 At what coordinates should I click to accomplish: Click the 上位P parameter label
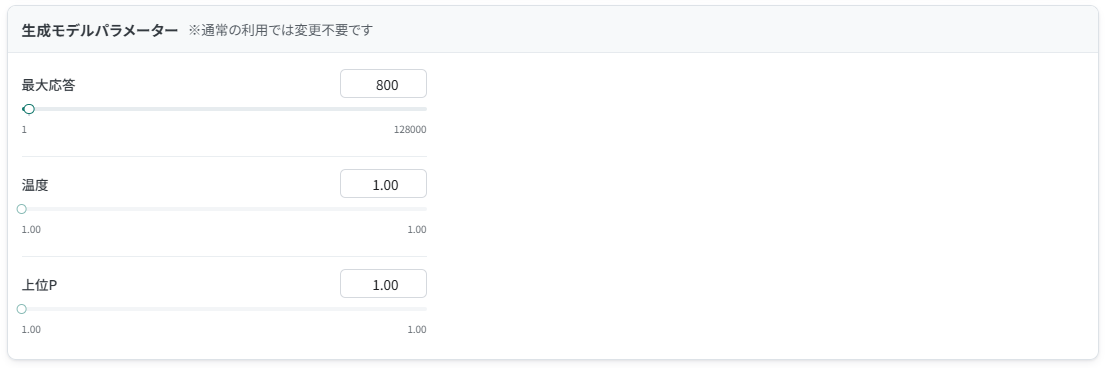(x=40, y=285)
